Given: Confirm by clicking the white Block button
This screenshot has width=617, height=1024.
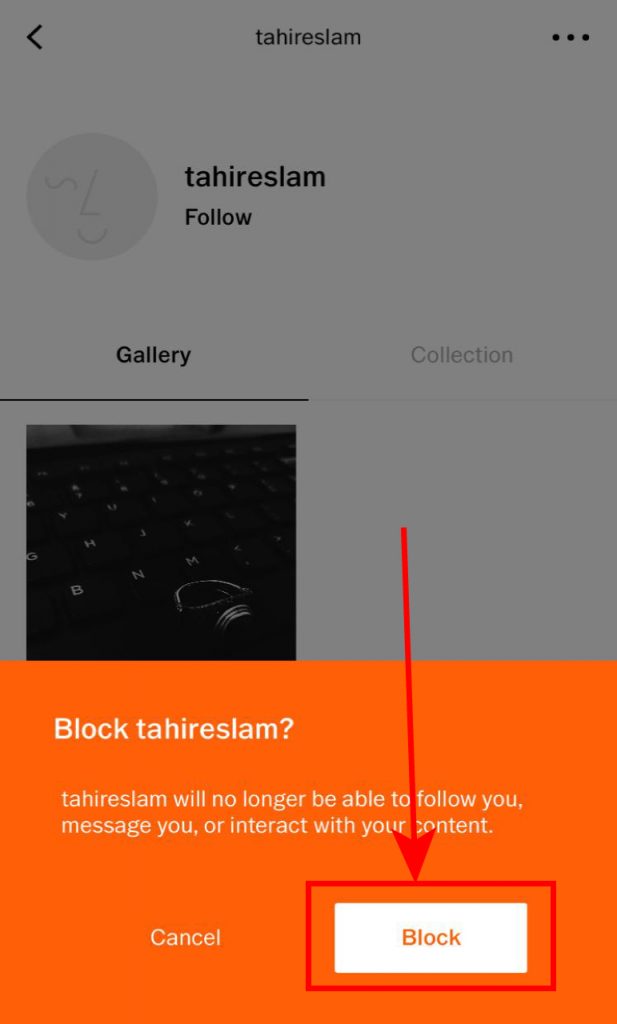Looking at the screenshot, I should click(x=431, y=937).
